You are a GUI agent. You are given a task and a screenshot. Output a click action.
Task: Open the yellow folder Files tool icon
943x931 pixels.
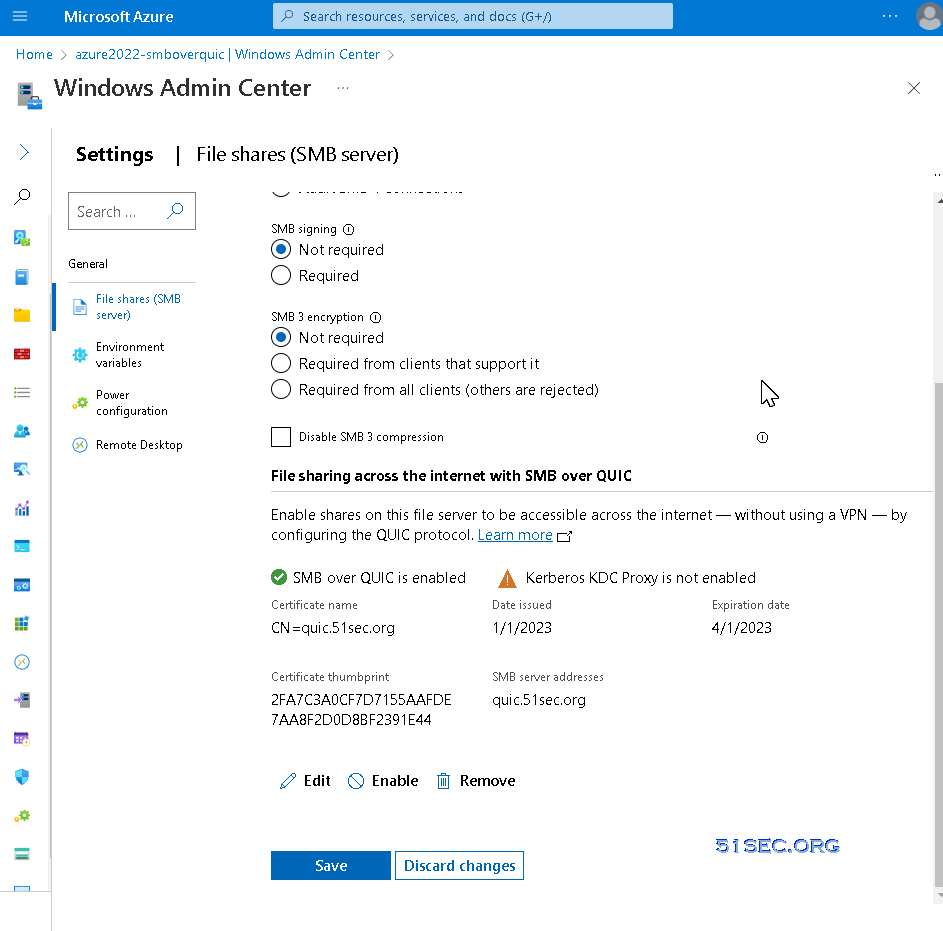point(22,315)
